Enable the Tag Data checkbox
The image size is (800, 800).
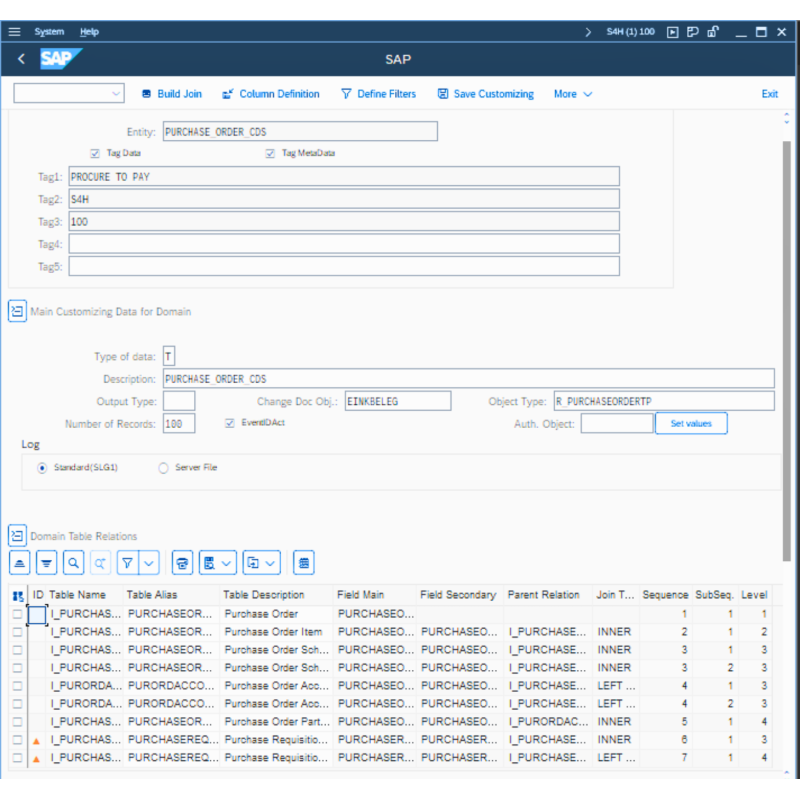[95, 154]
